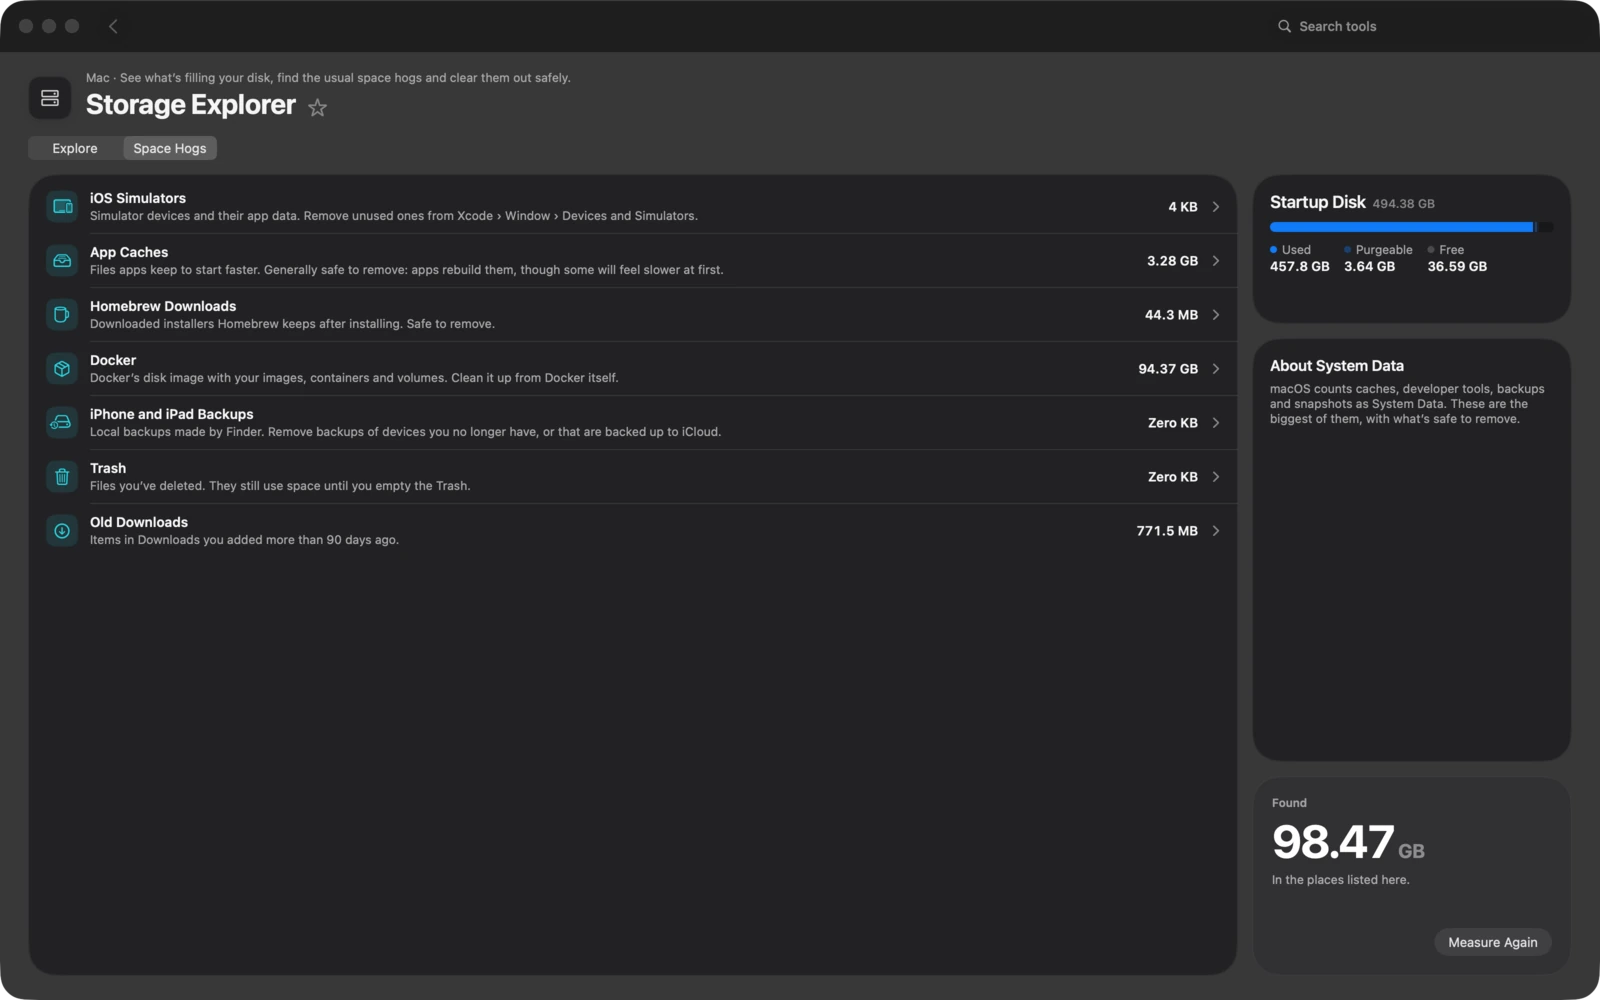
Task: Click the Used 457.8 GB value
Action: coord(1300,267)
